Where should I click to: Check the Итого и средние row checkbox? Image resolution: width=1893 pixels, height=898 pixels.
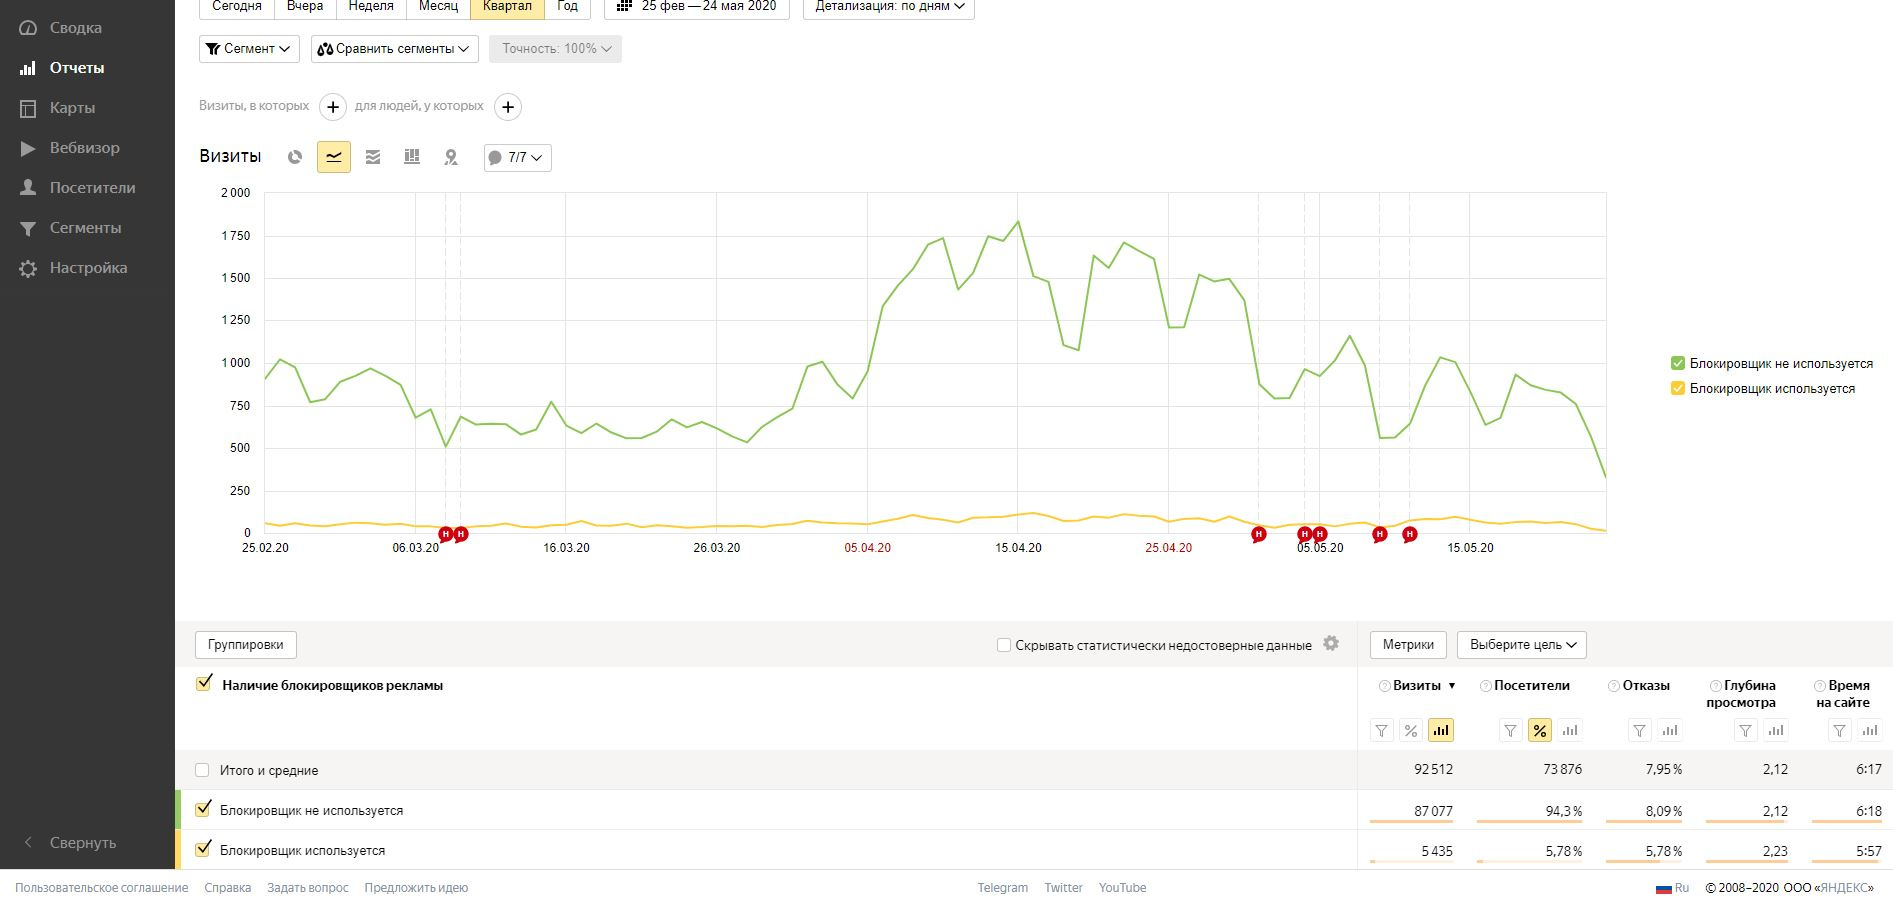pyautogui.click(x=202, y=770)
